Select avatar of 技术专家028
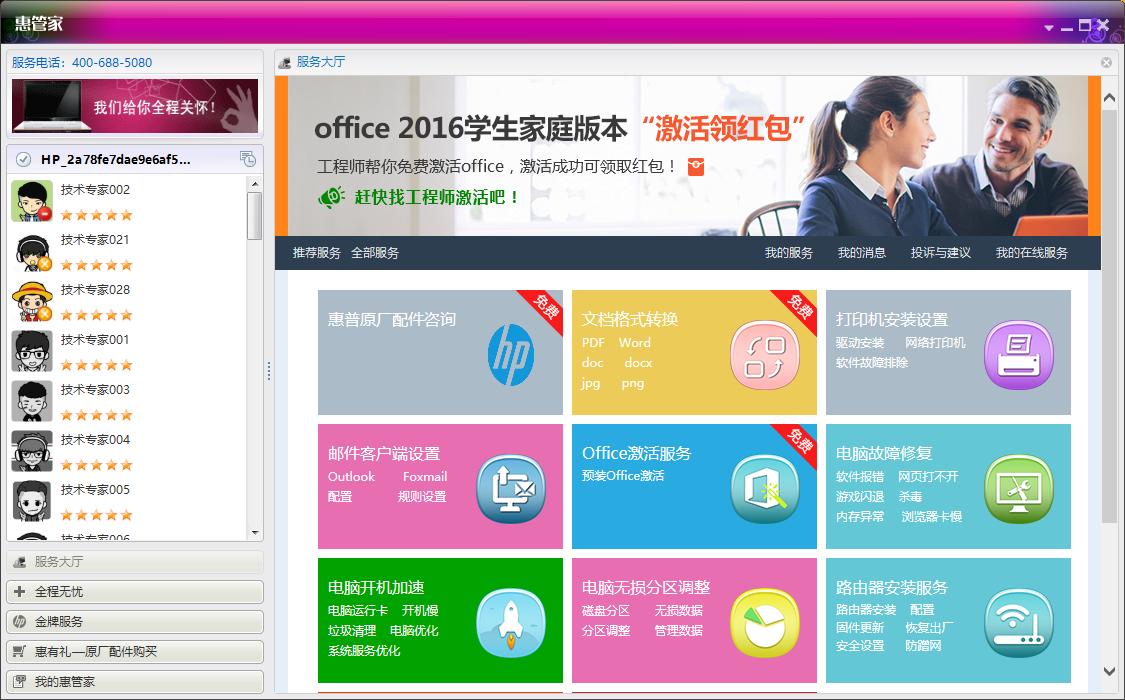 pyautogui.click(x=32, y=301)
